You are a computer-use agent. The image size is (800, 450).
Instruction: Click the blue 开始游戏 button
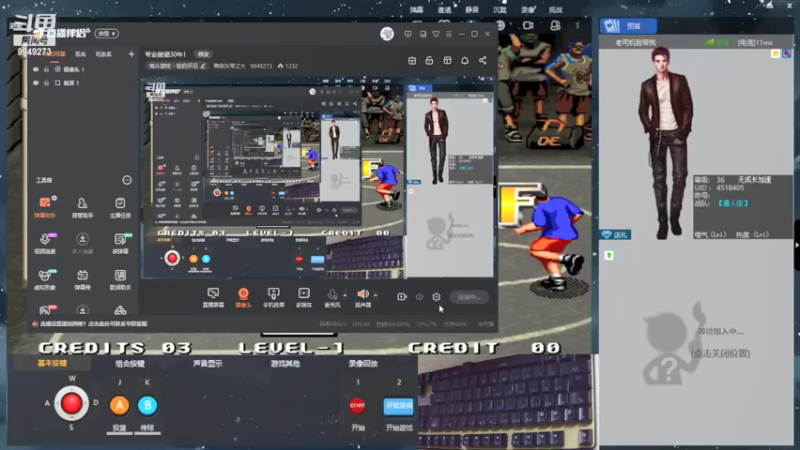[398, 406]
